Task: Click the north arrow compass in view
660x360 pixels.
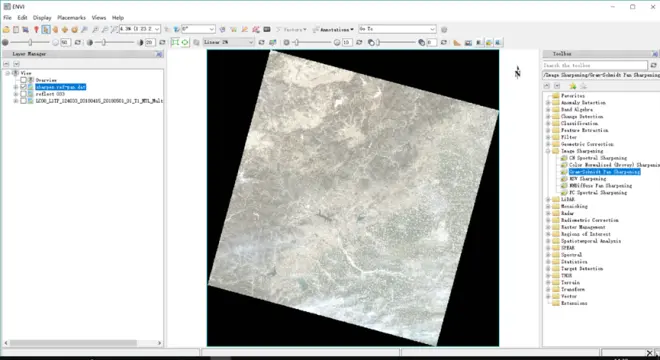Action: (517, 72)
